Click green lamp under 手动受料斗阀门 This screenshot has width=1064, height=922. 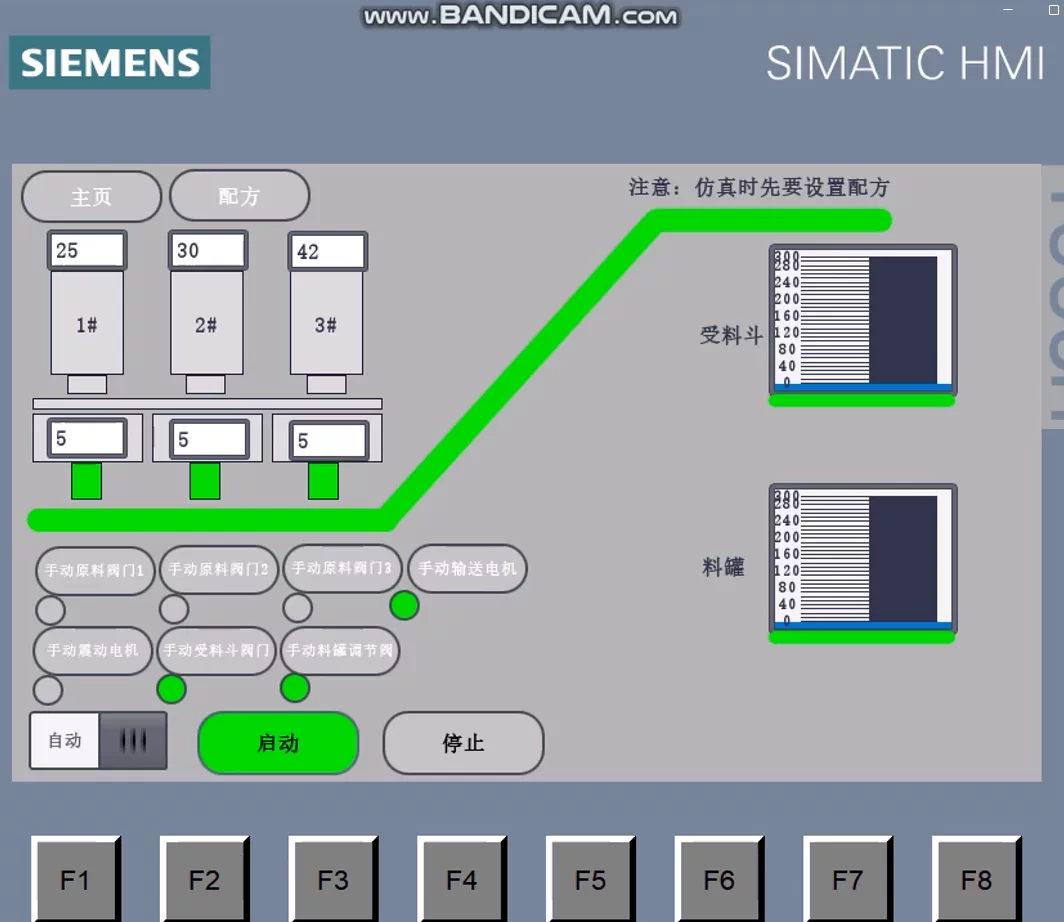pyautogui.click(x=172, y=689)
